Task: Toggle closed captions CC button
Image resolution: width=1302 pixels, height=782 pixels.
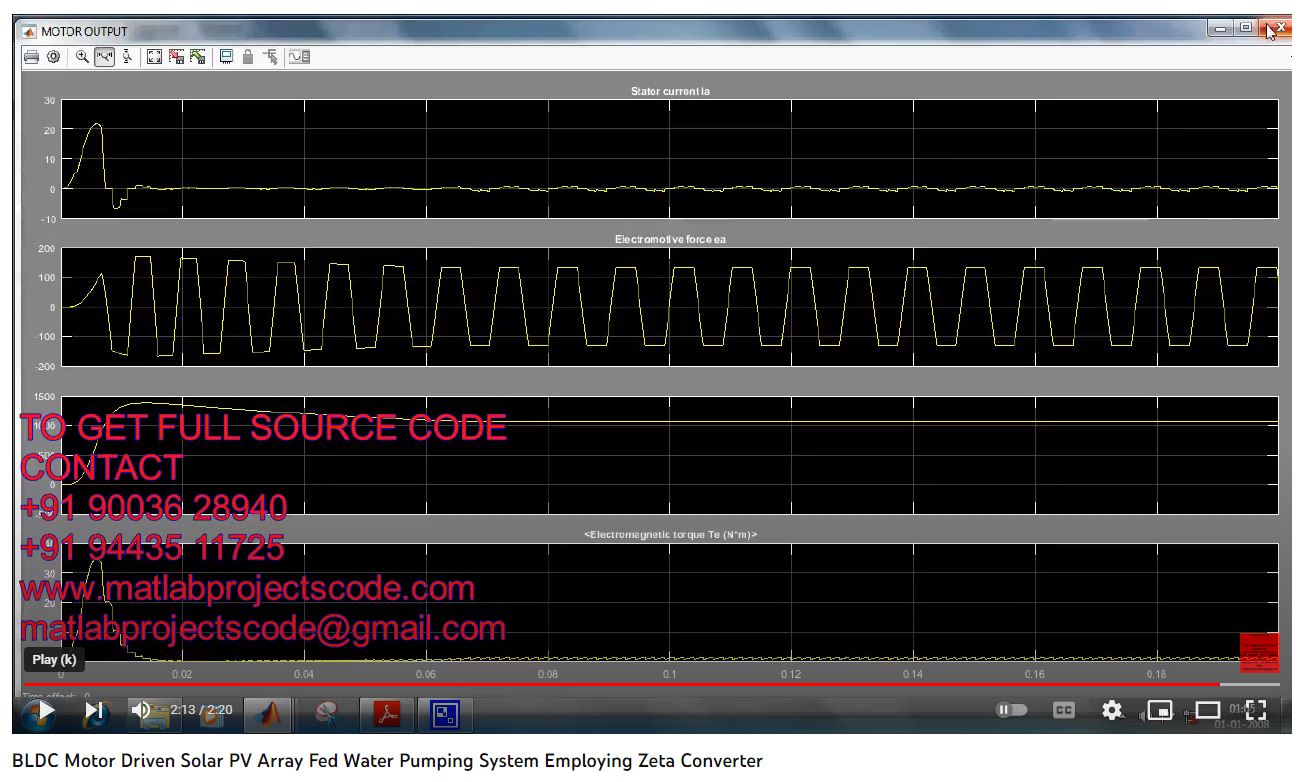Action: 1064,710
